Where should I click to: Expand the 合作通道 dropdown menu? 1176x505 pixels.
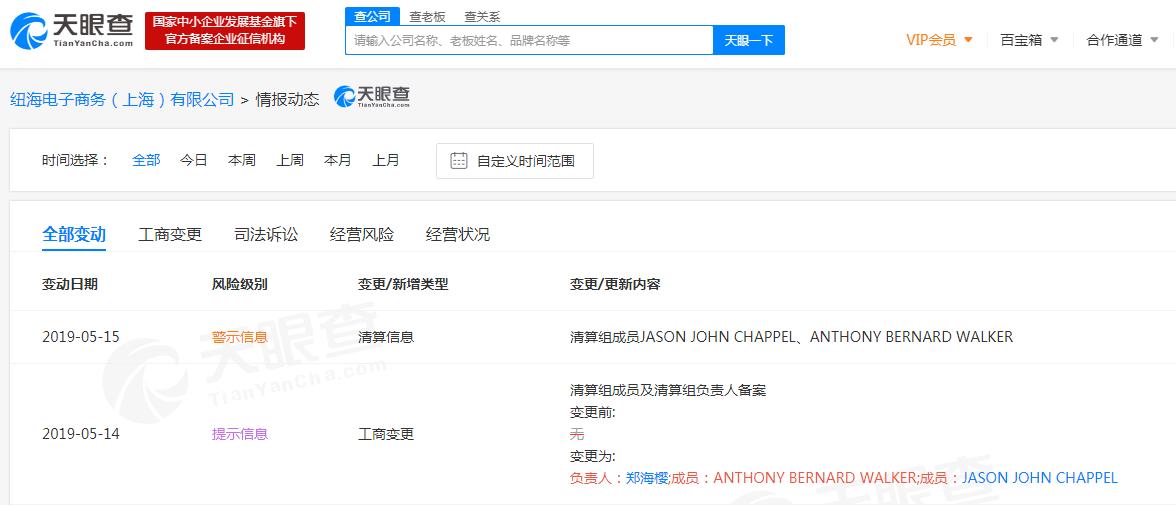[x=1122, y=40]
